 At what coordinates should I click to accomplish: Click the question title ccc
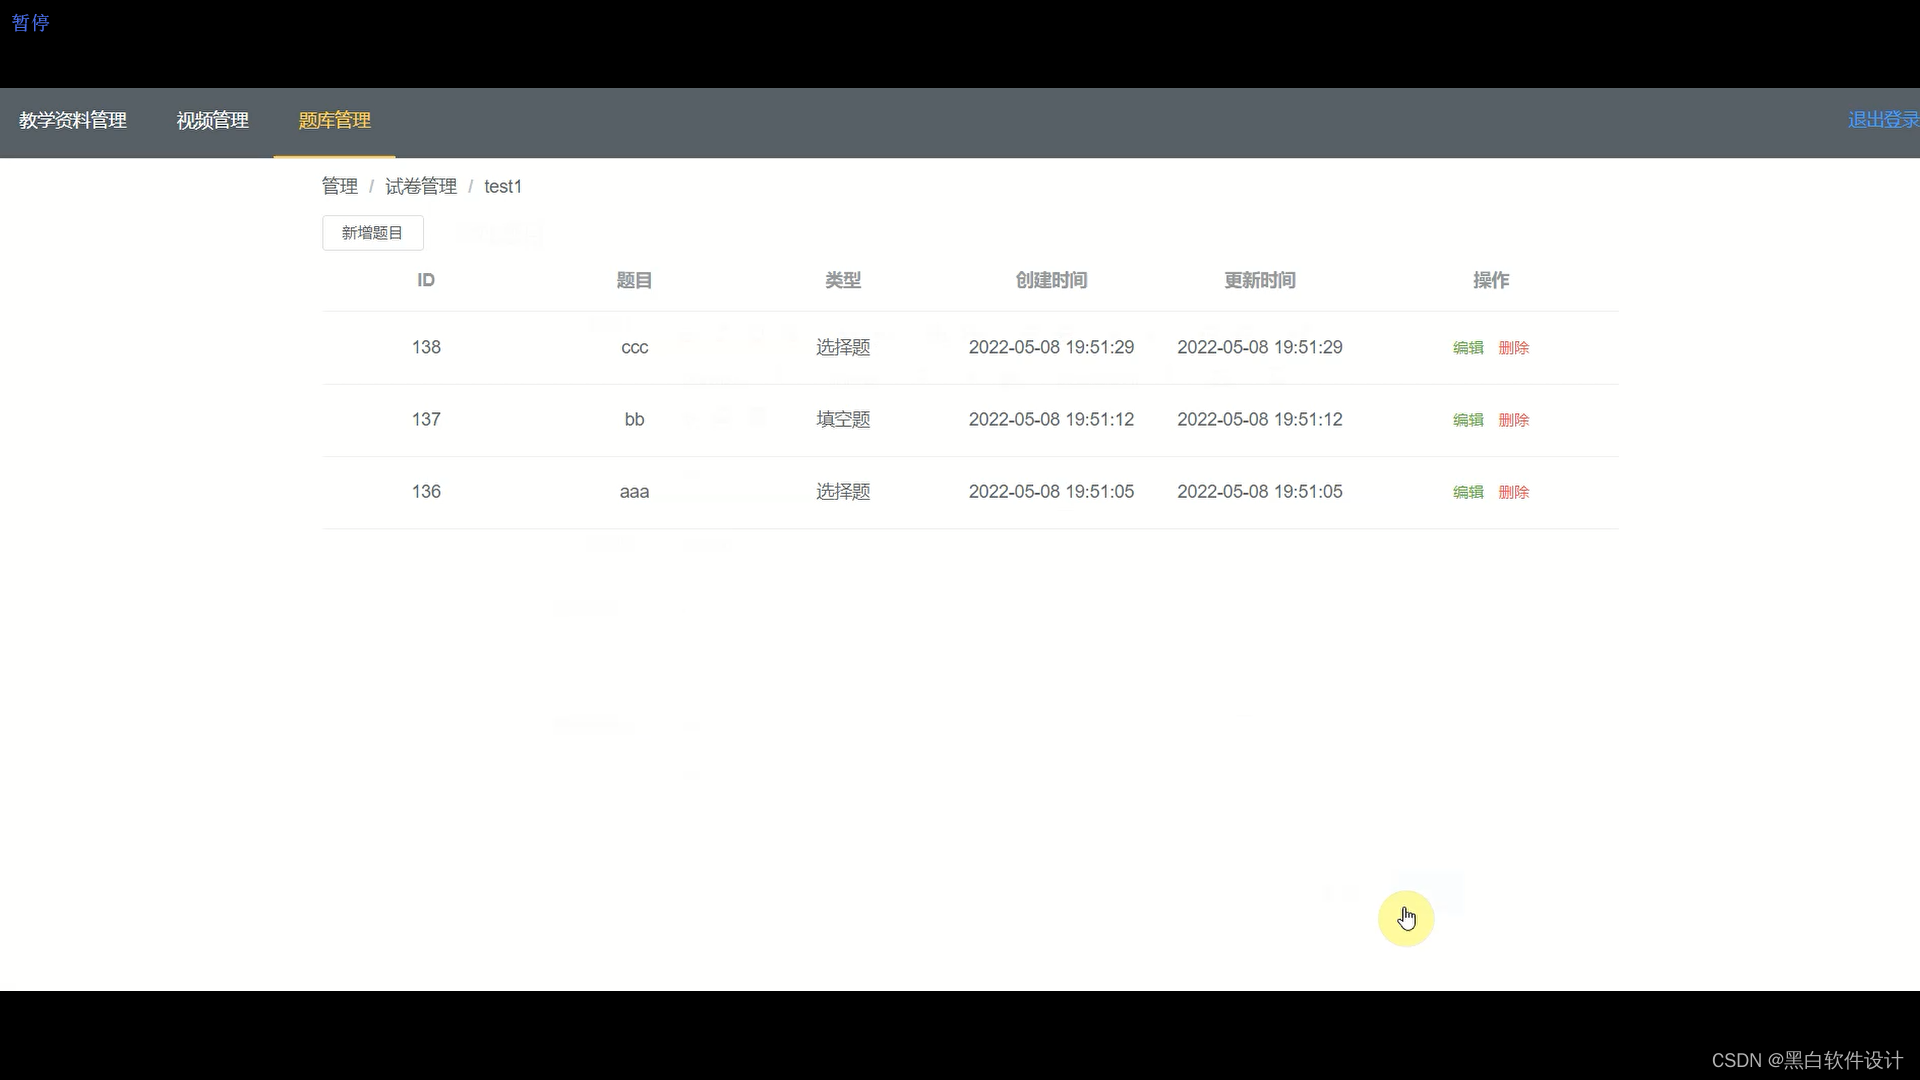pyautogui.click(x=635, y=348)
